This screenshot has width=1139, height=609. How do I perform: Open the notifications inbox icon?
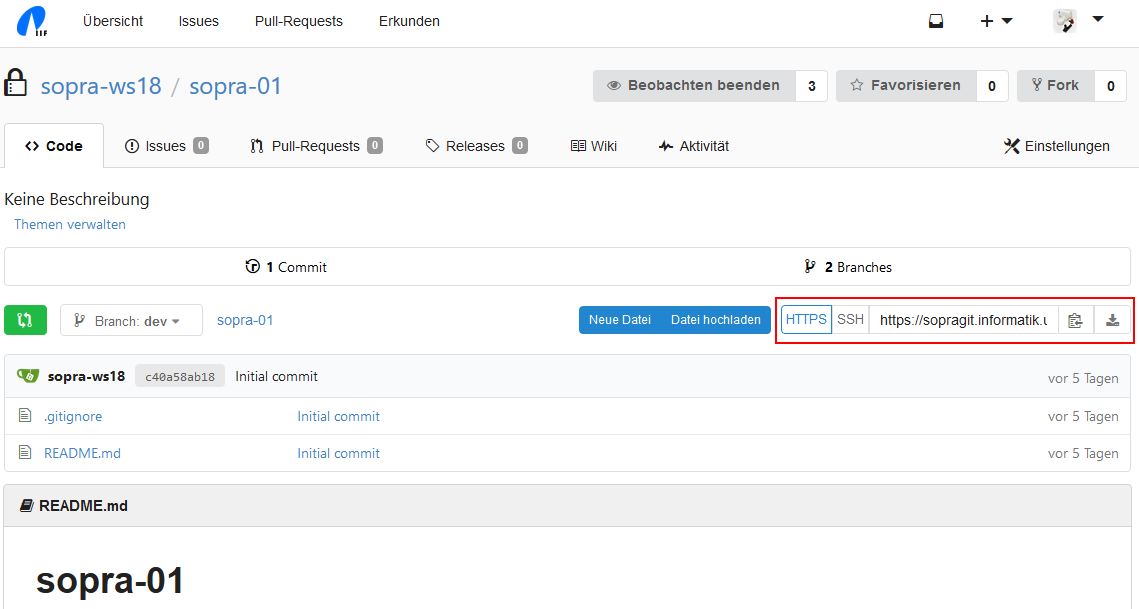click(x=936, y=21)
